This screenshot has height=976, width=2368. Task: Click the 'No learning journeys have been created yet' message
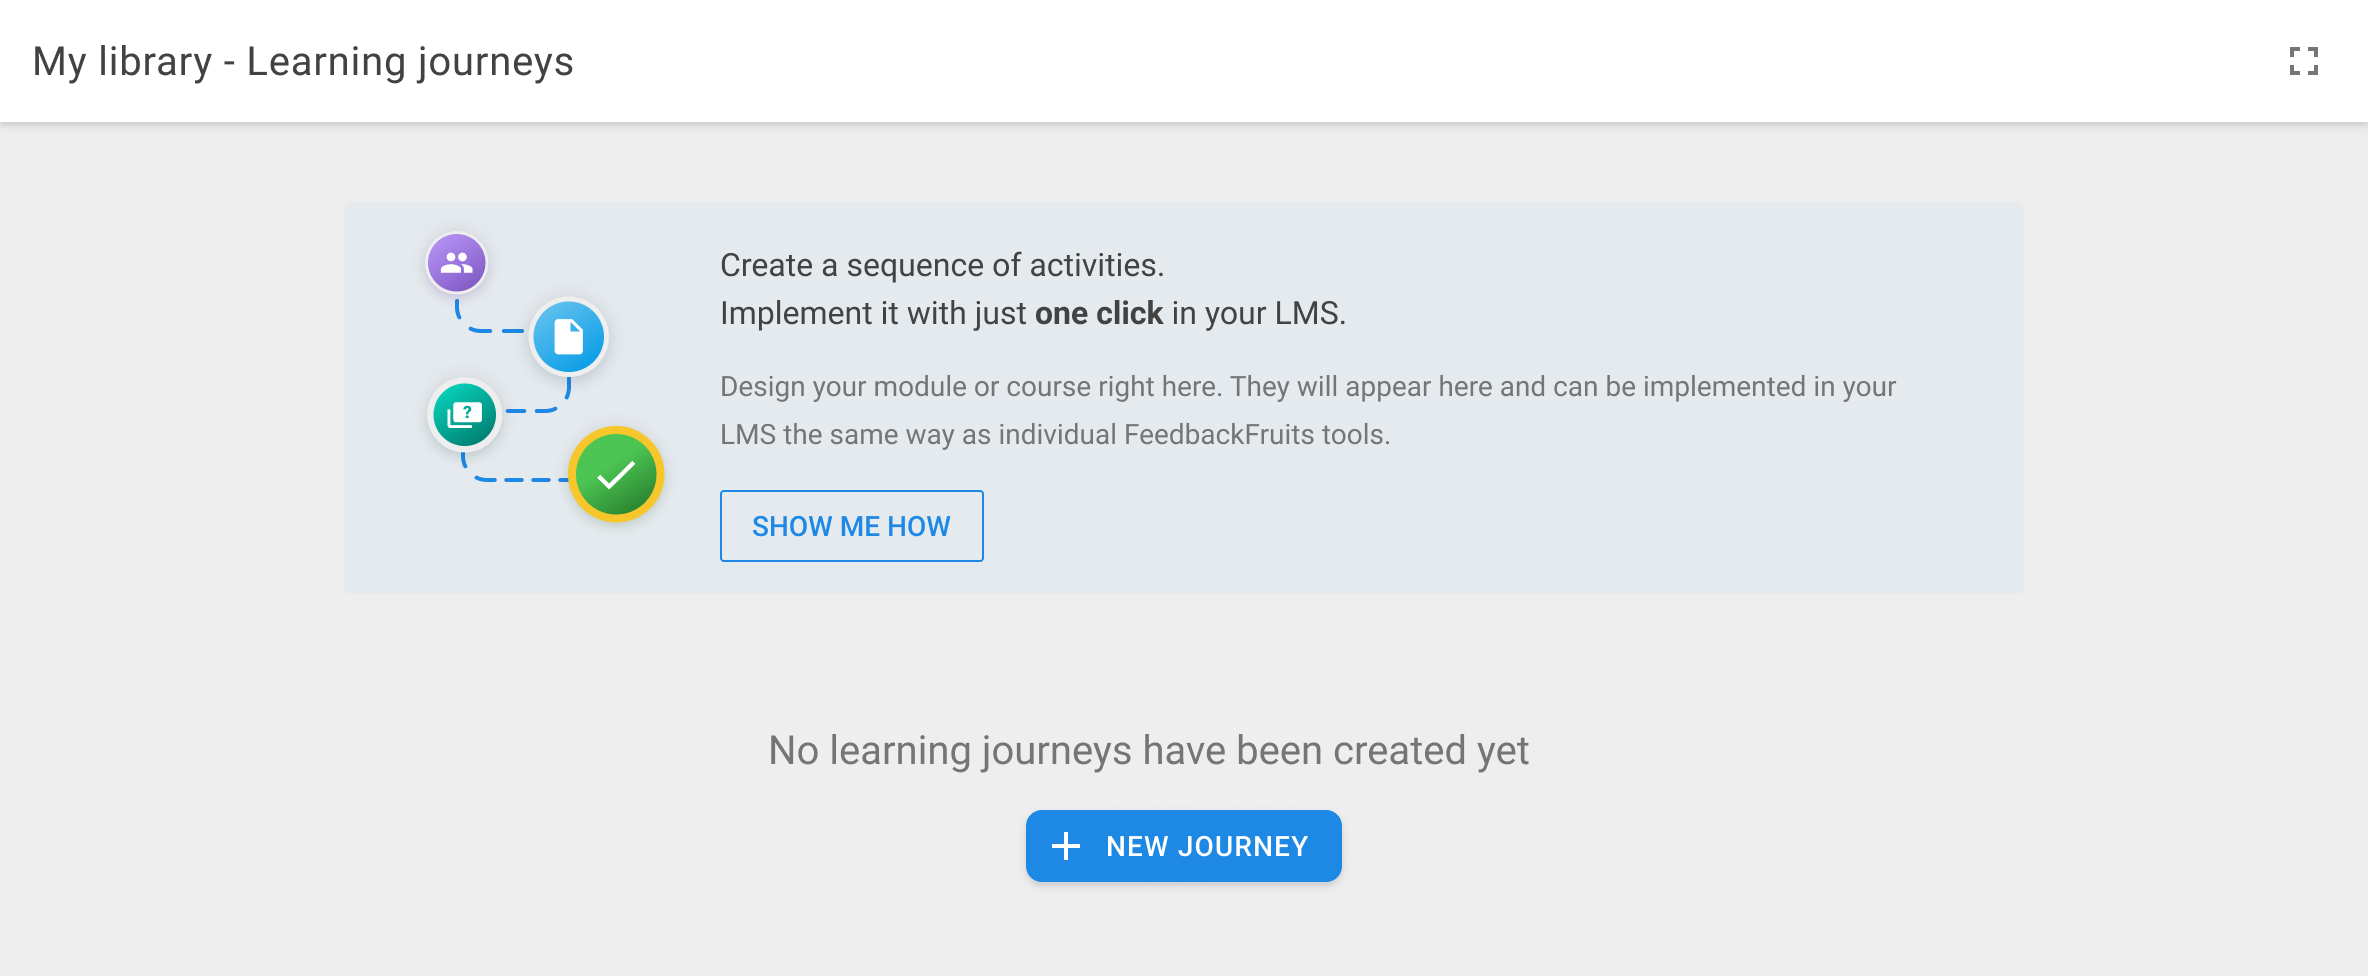click(x=1148, y=750)
